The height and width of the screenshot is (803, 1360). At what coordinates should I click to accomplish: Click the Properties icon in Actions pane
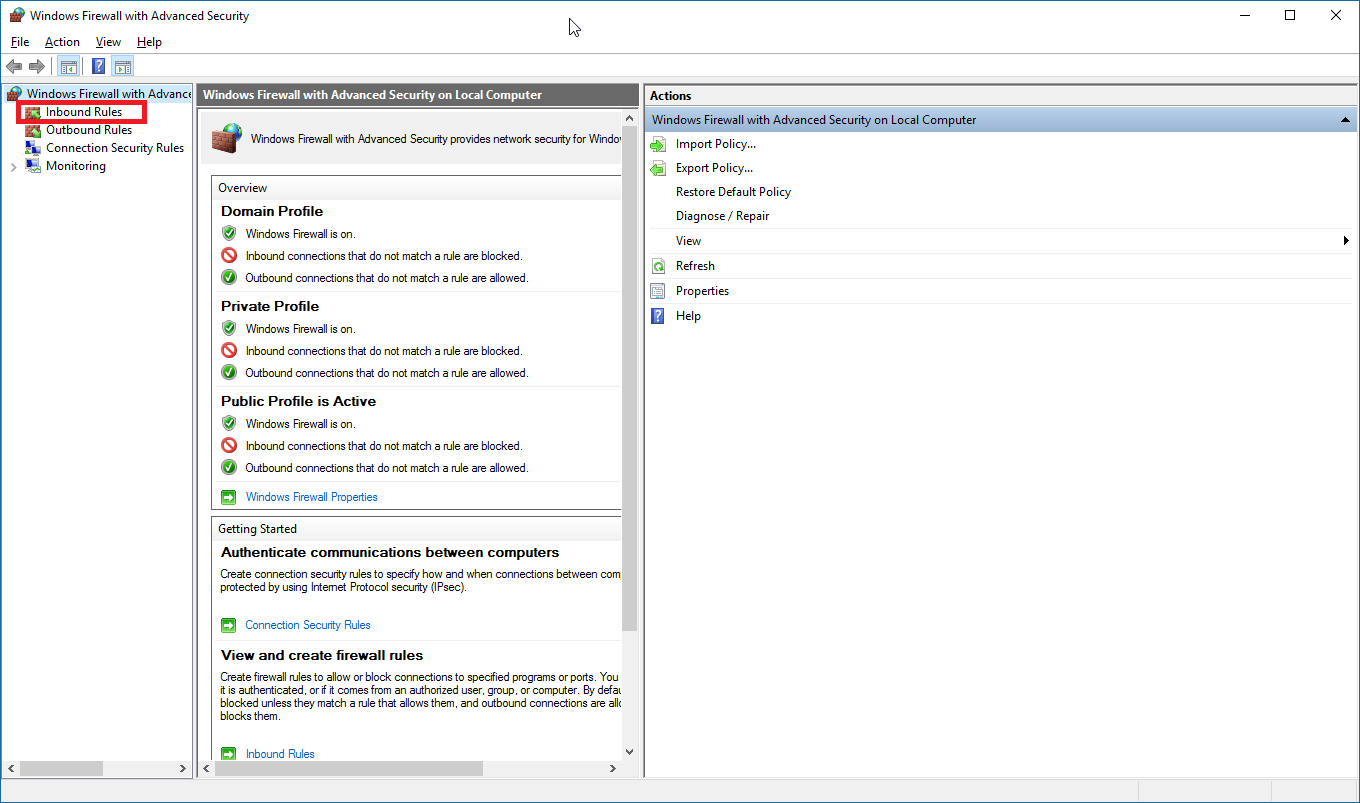pyautogui.click(x=658, y=291)
